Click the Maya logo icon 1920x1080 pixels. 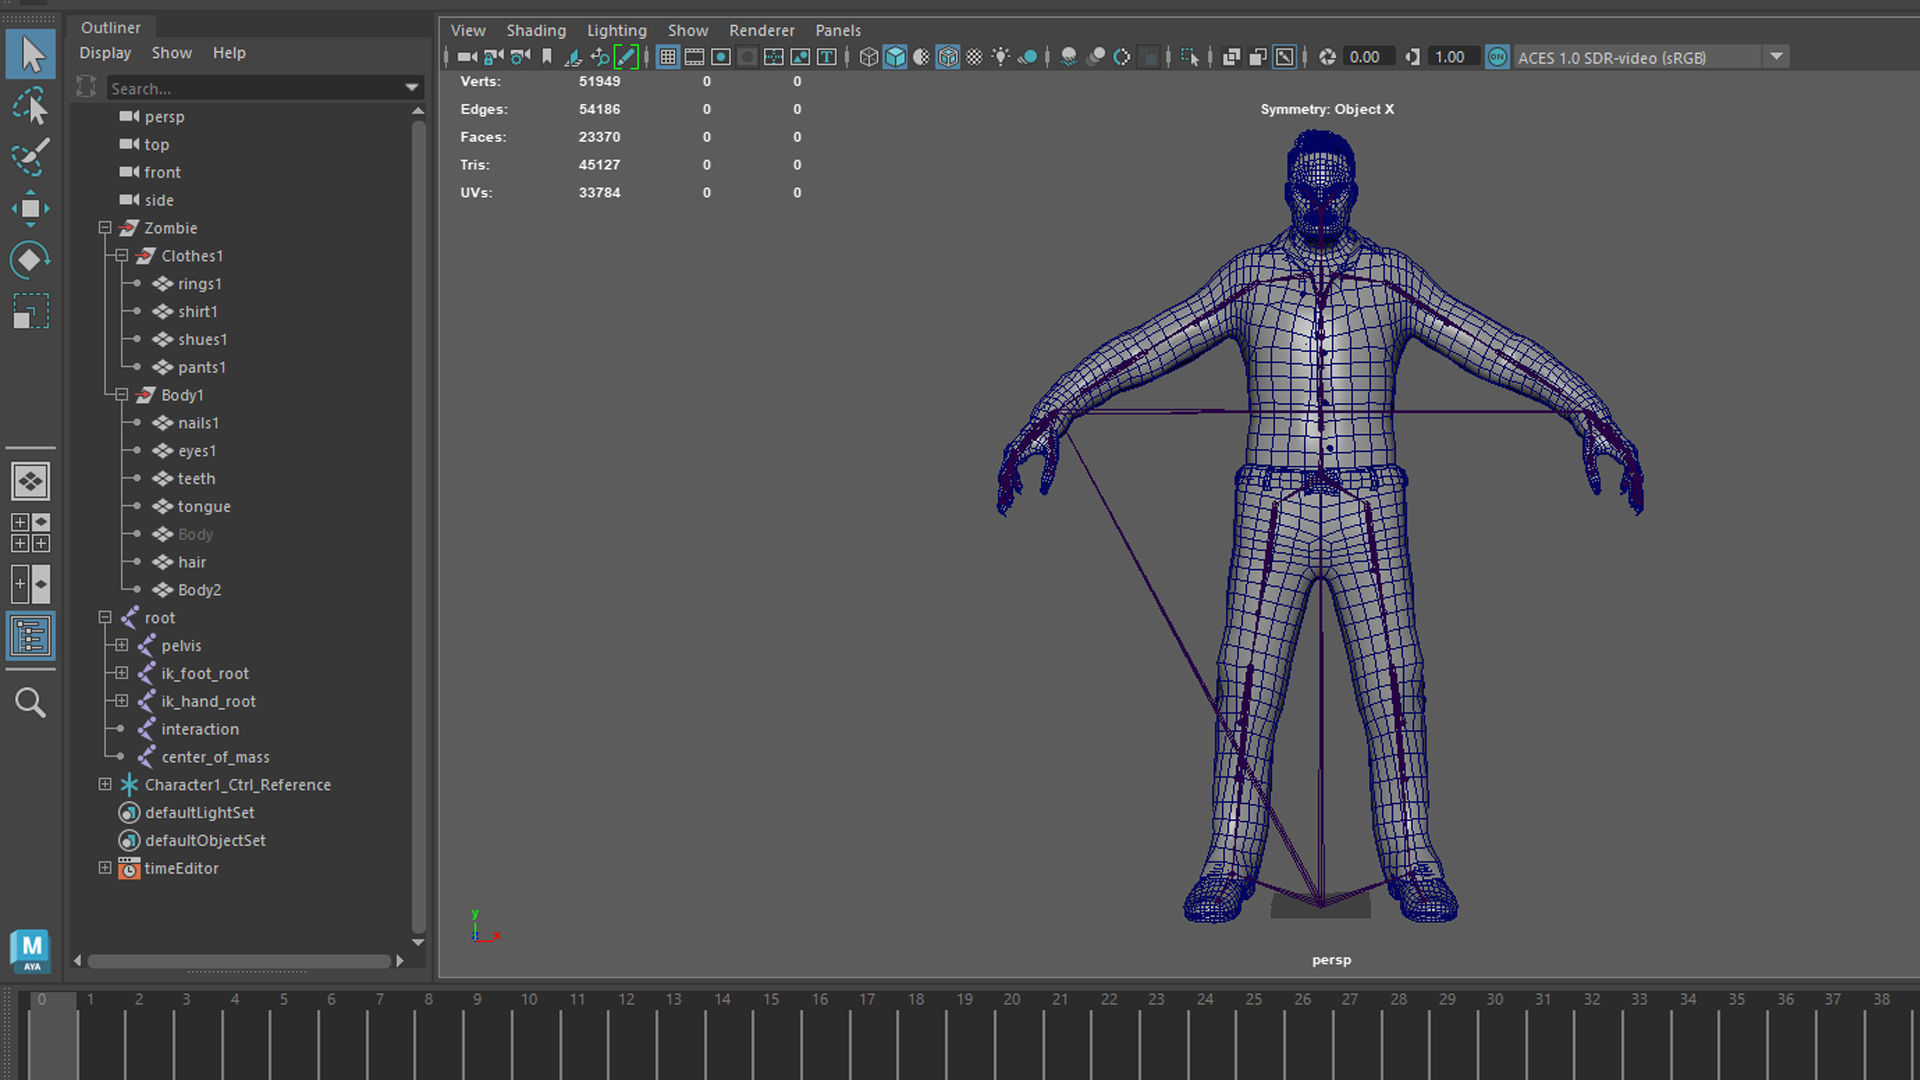32,950
